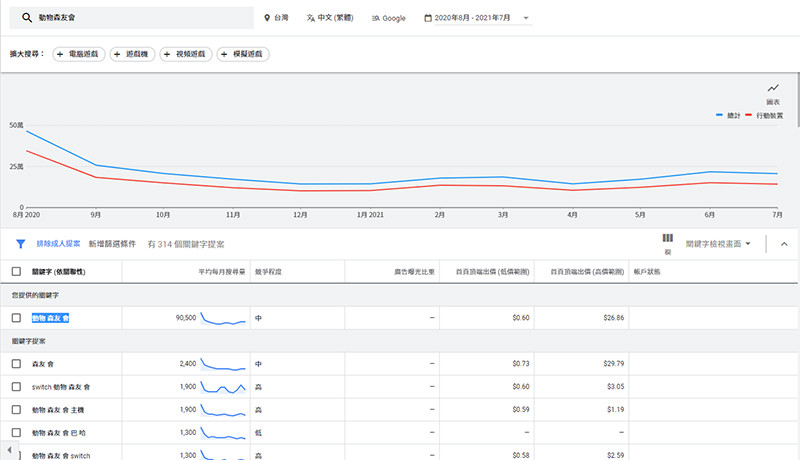Viewport: 800px width, 460px height.
Task: Click the 帳戶狀態 column header
Action: 647,272
